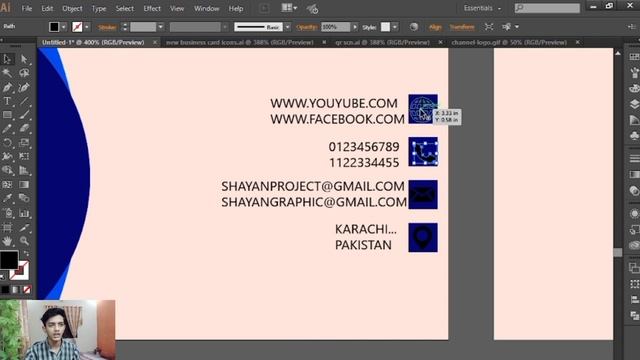
Task: Select the Direct Selection tool
Action: [24, 59]
